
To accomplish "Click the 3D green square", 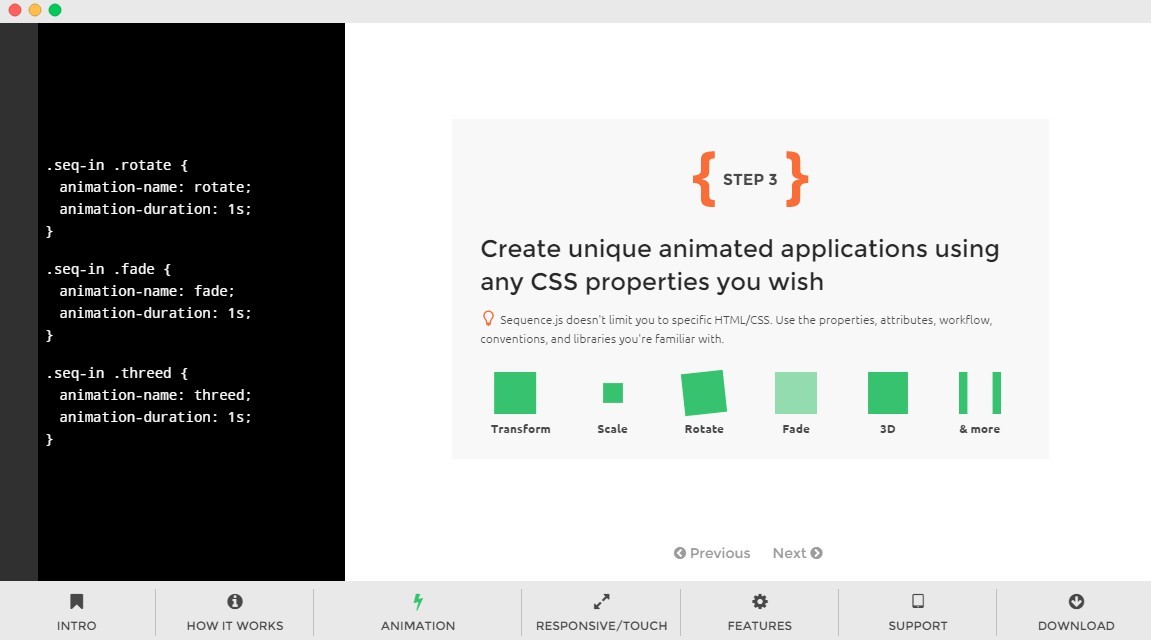I will (887, 393).
